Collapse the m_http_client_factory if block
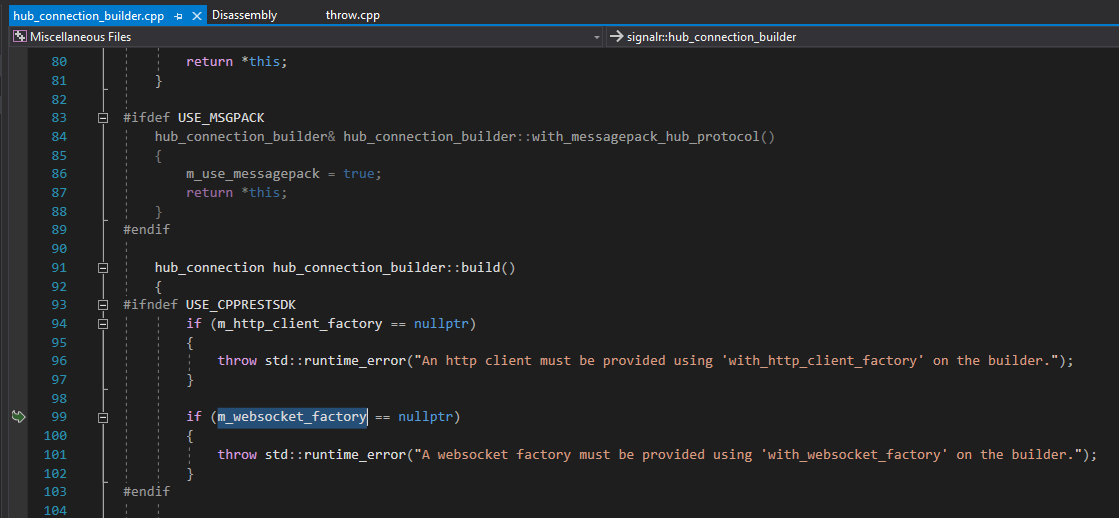1119x518 pixels. click(x=103, y=323)
